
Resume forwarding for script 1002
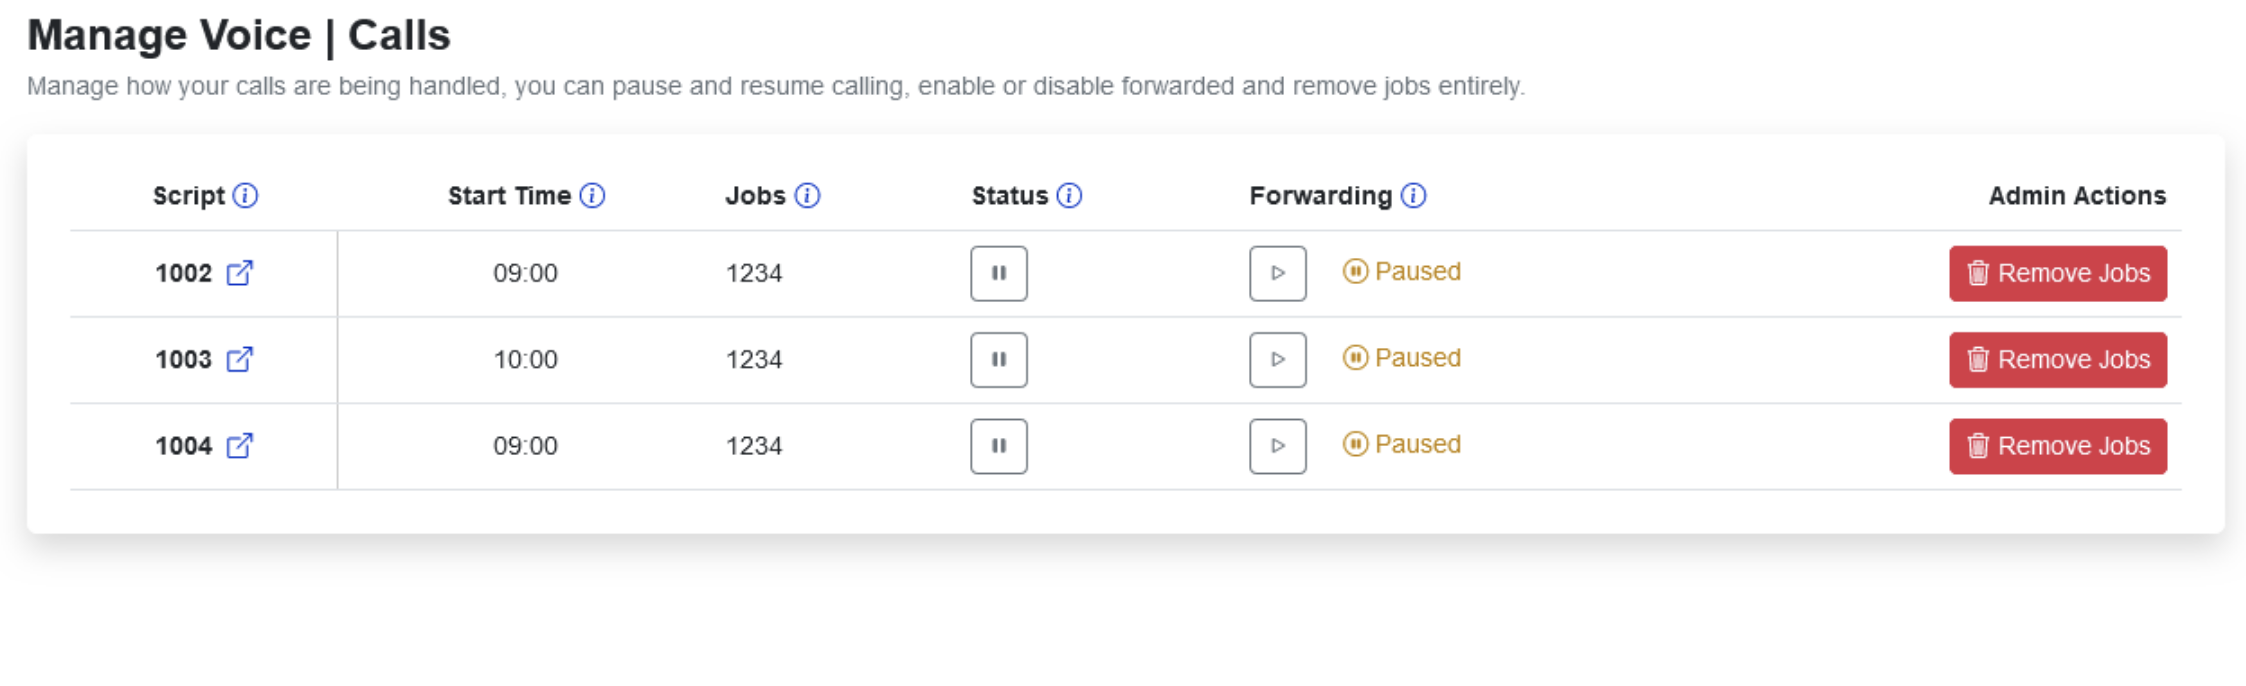(1277, 272)
